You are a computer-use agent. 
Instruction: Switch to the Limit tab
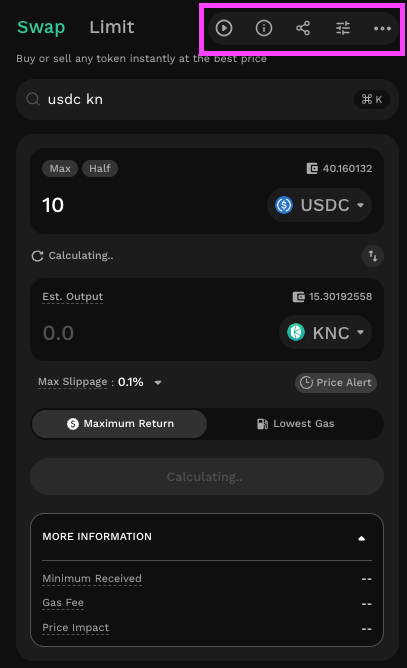[112, 27]
